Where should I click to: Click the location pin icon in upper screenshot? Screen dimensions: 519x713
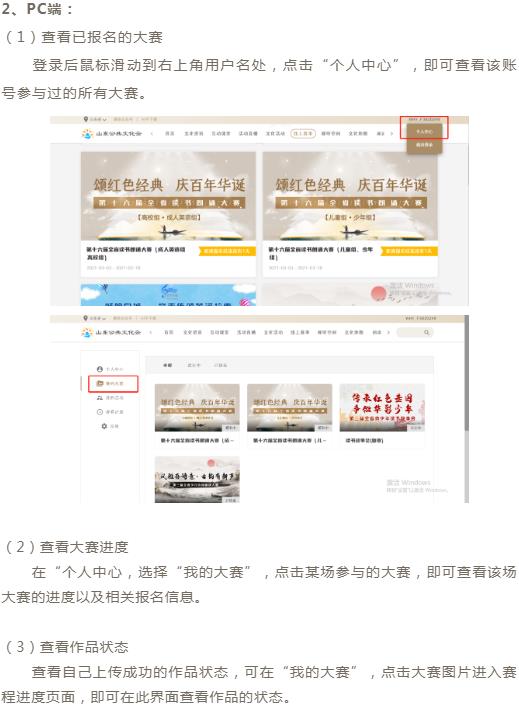point(86,120)
